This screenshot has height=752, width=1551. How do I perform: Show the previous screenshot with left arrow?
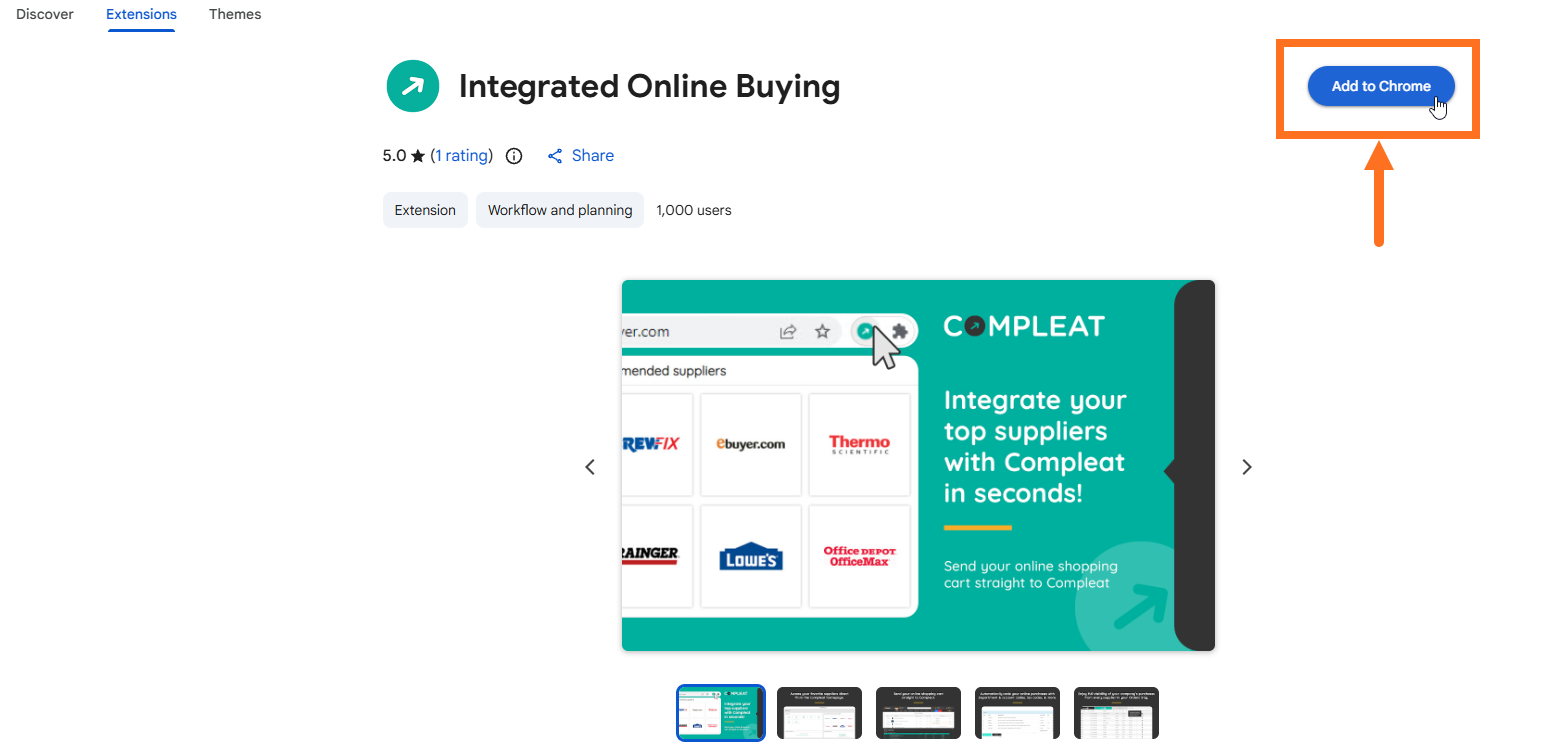(590, 467)
